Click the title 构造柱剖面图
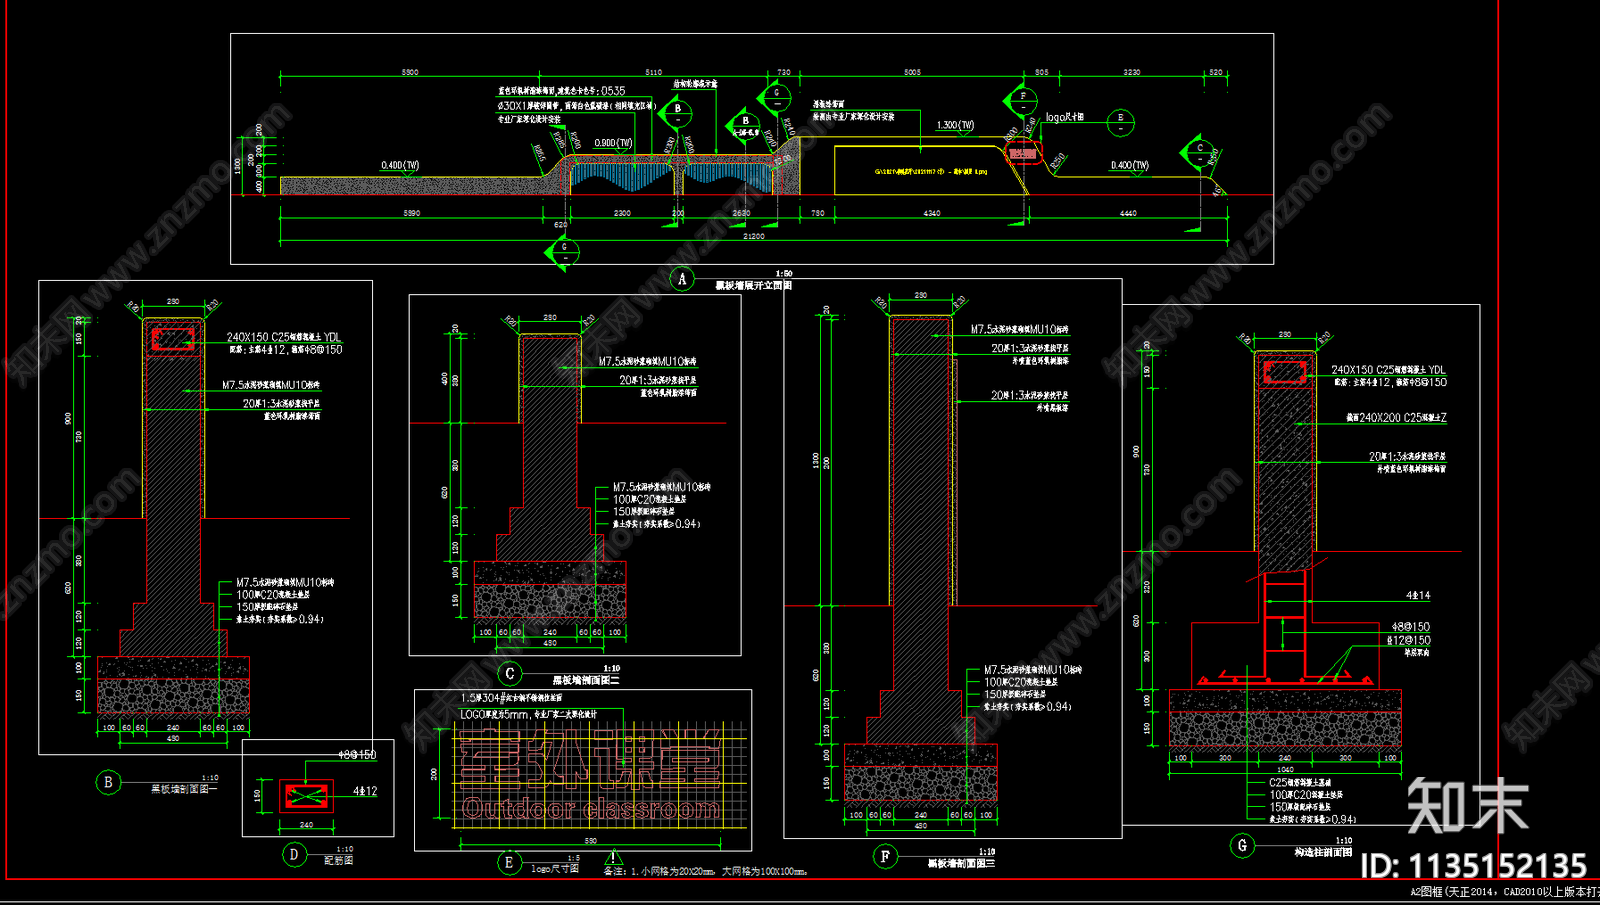The height and width of the screenshot is (905, 1600). [x=1323, y=852]
